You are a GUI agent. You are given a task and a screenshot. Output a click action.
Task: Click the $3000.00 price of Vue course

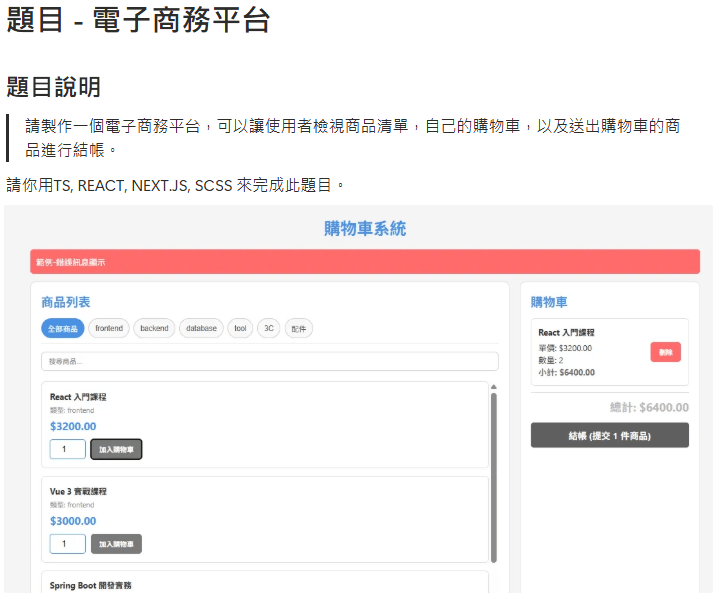73,521
